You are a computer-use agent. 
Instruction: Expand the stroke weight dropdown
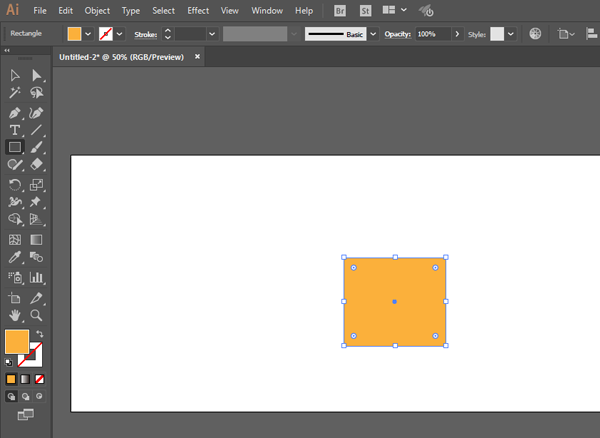(212, 33)
